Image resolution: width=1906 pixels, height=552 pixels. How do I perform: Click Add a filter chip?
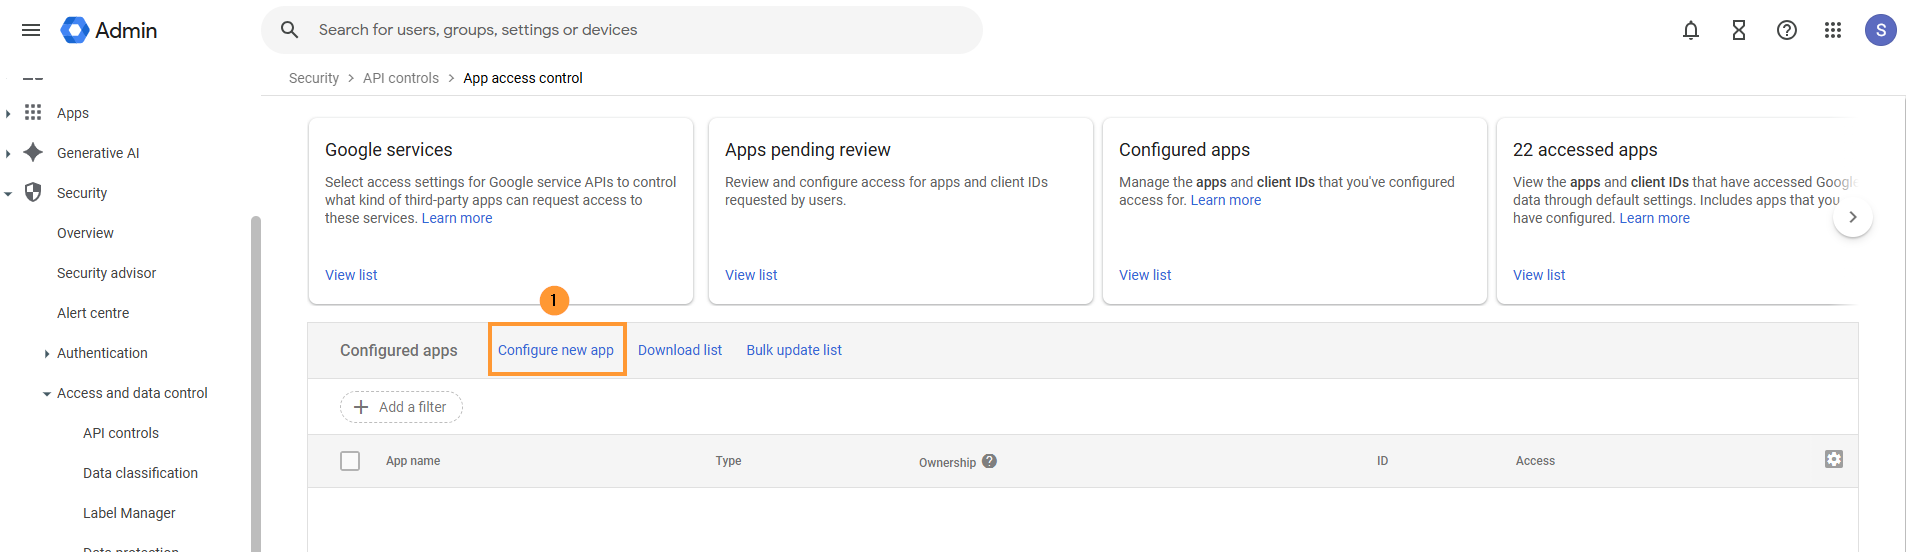pyautogui.click(x=401, y=407)
